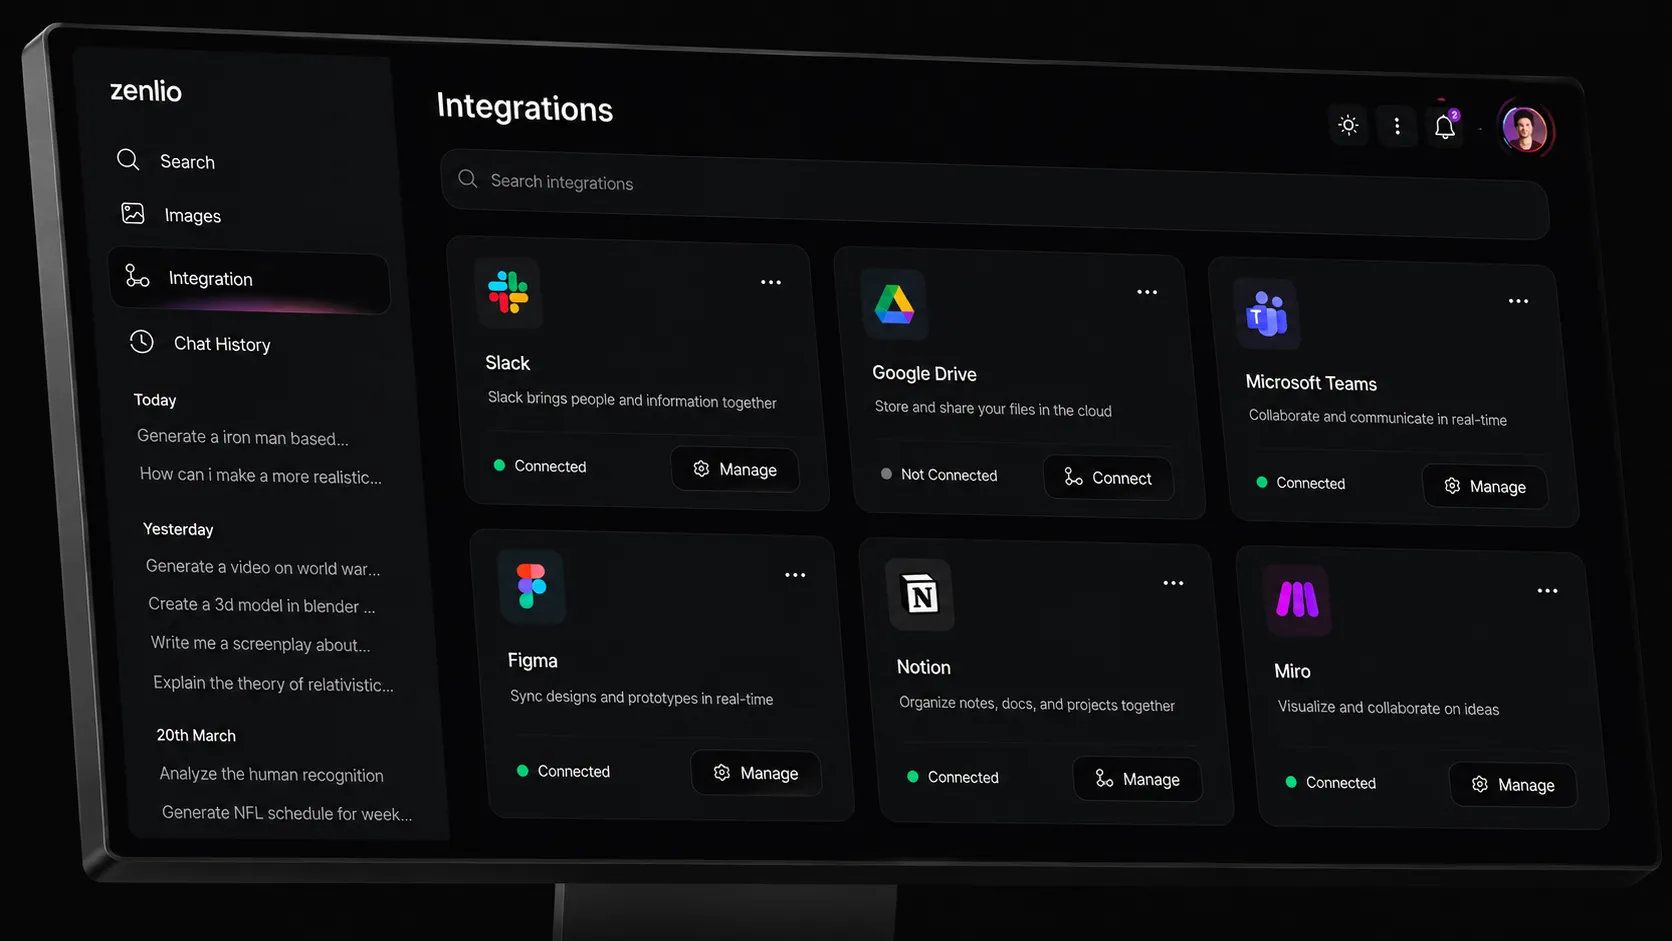Click the Miro card title
The height and width of the screenshot is (941, 1672).
pyautogui.click(x=1292, y=671)
